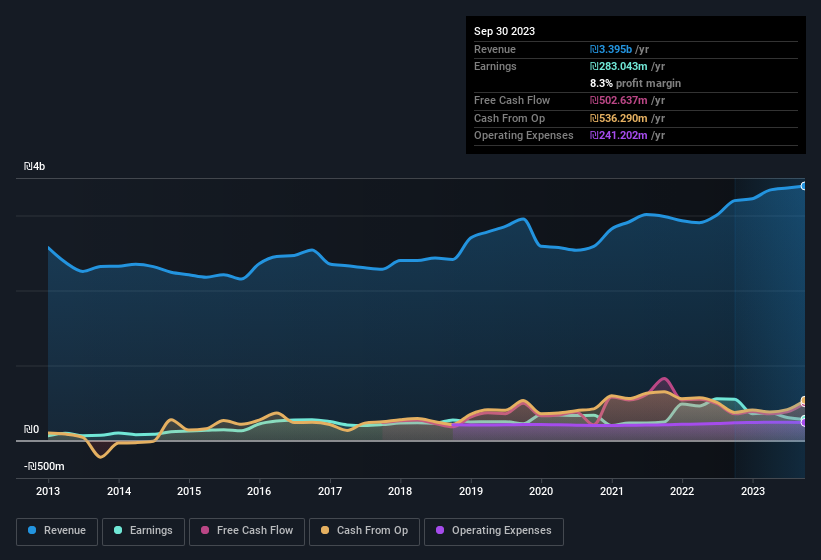Viewport: 821px width, 560px height.
Task: Click the 2020 x-axis label
Action: click(x=541, y=491)
